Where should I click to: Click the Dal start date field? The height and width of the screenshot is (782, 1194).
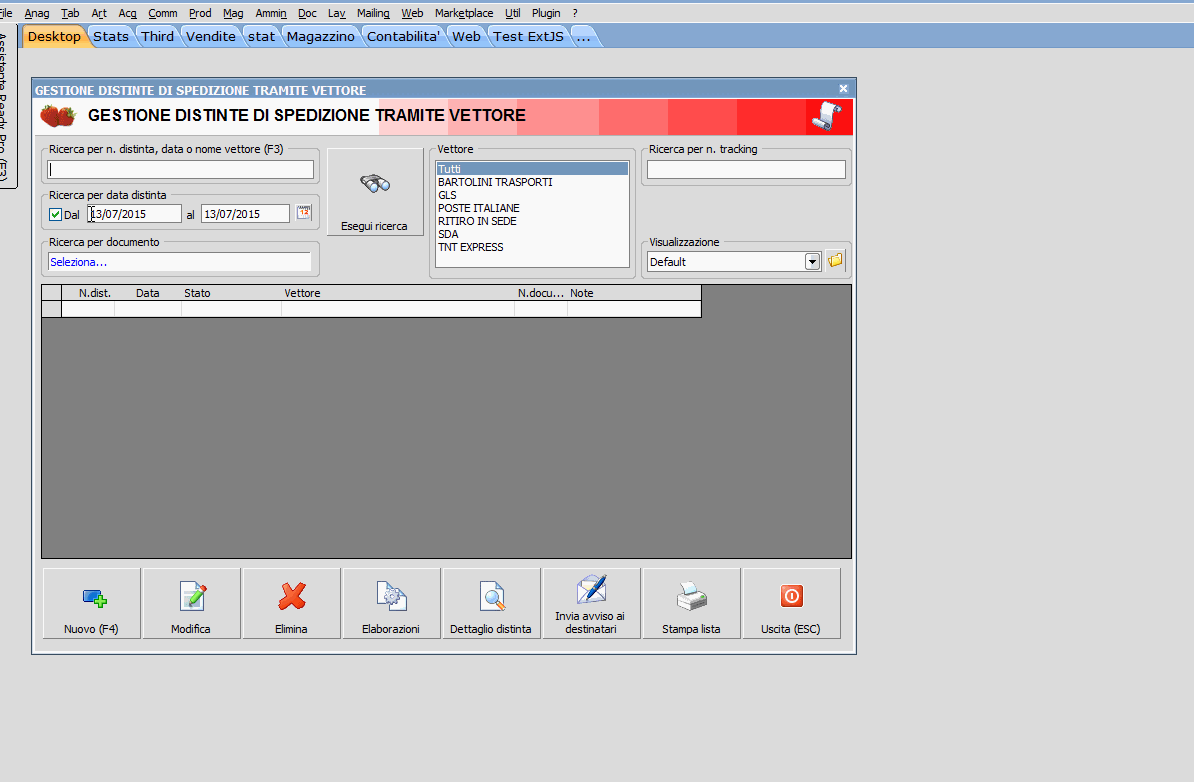(x=134, y=214)
